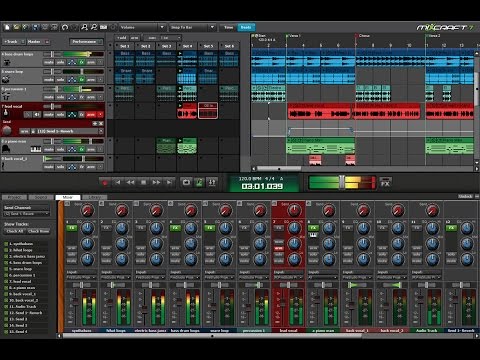480x360 pixels.
Task: Click the play arrow on the Set 4 column header
Action: click(x=180, y=53)
